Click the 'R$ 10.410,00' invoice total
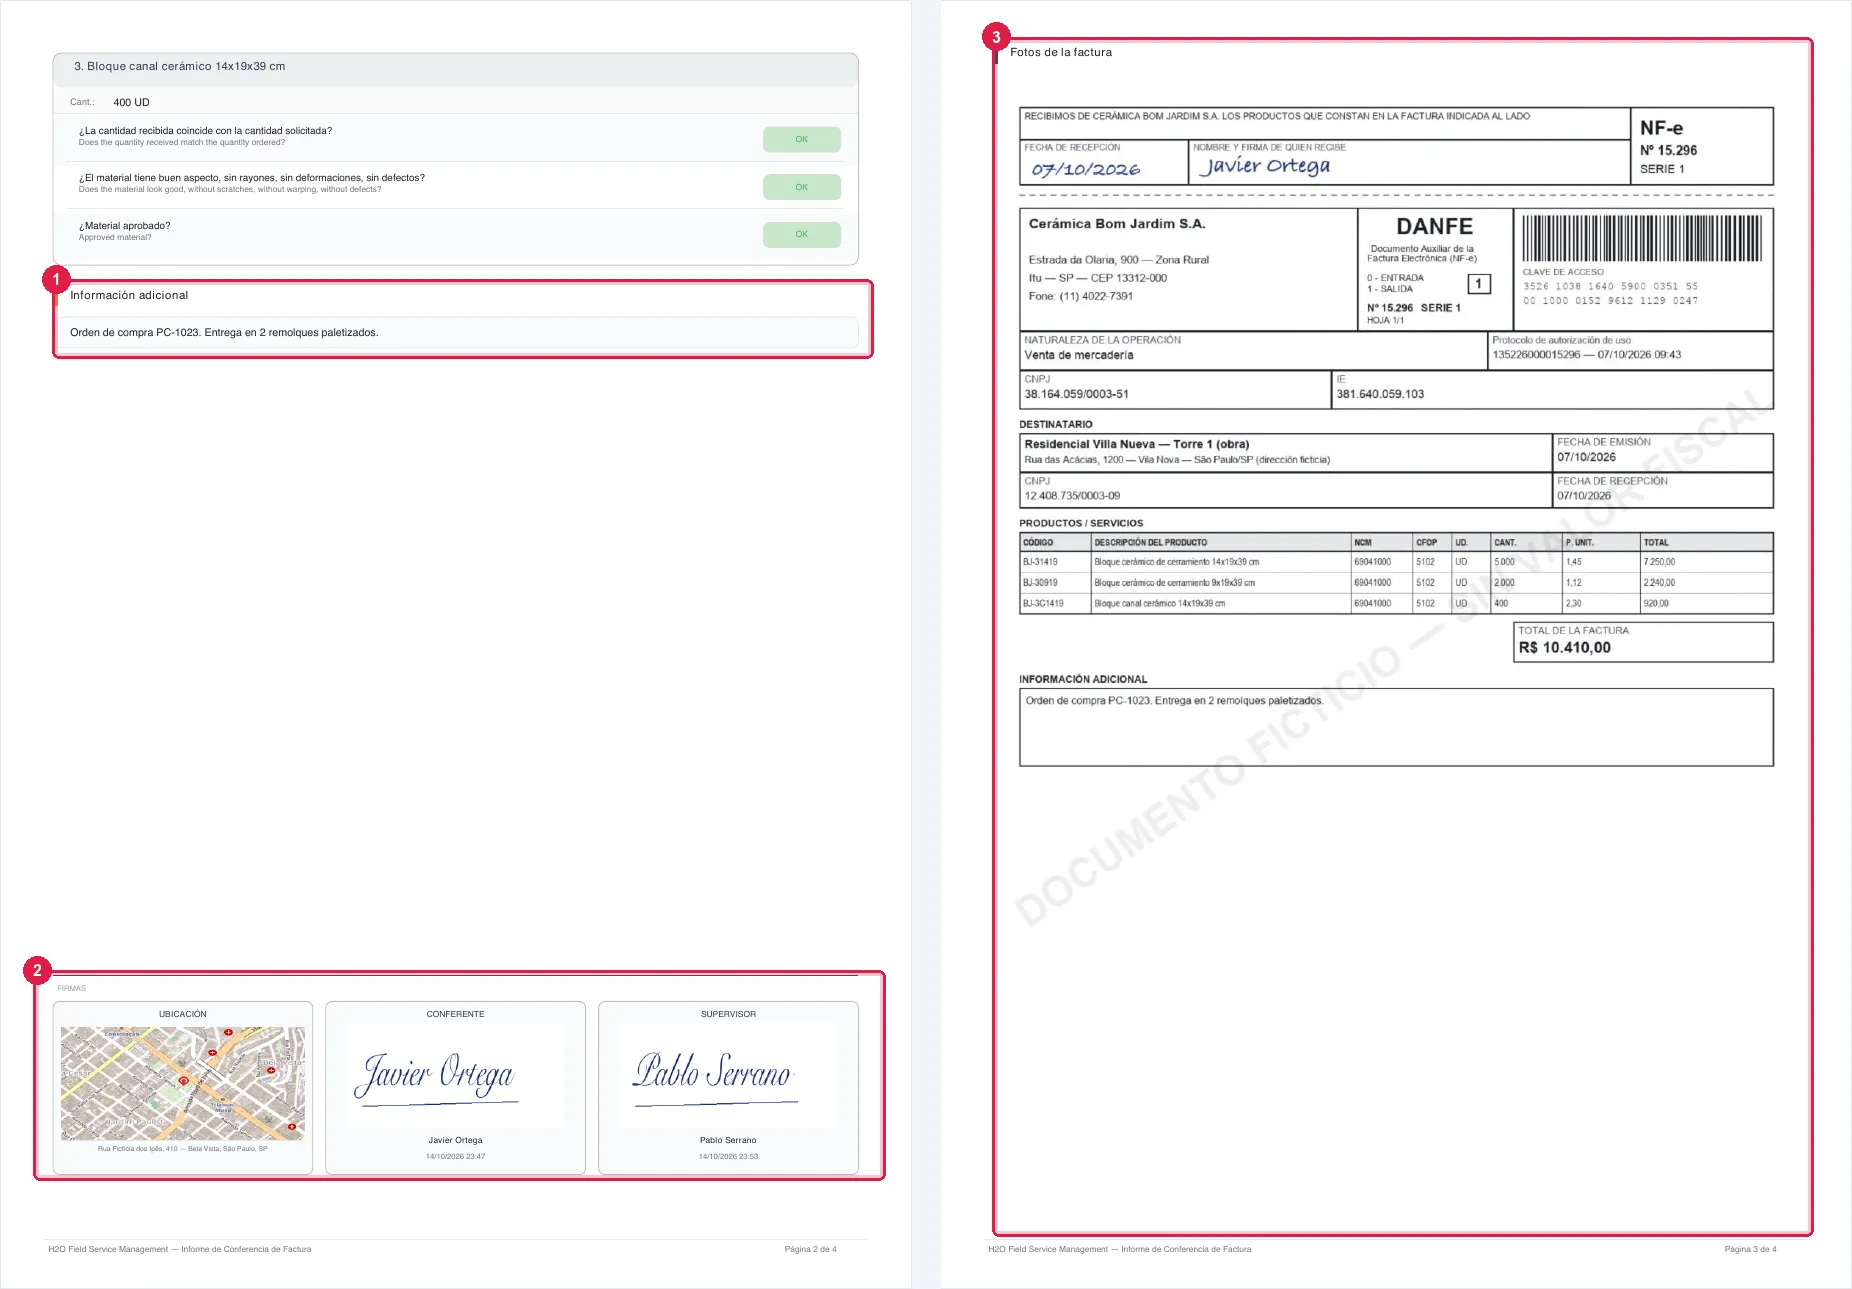Viewport: 1852px width, 1289px height. (x=1564, y=648)
